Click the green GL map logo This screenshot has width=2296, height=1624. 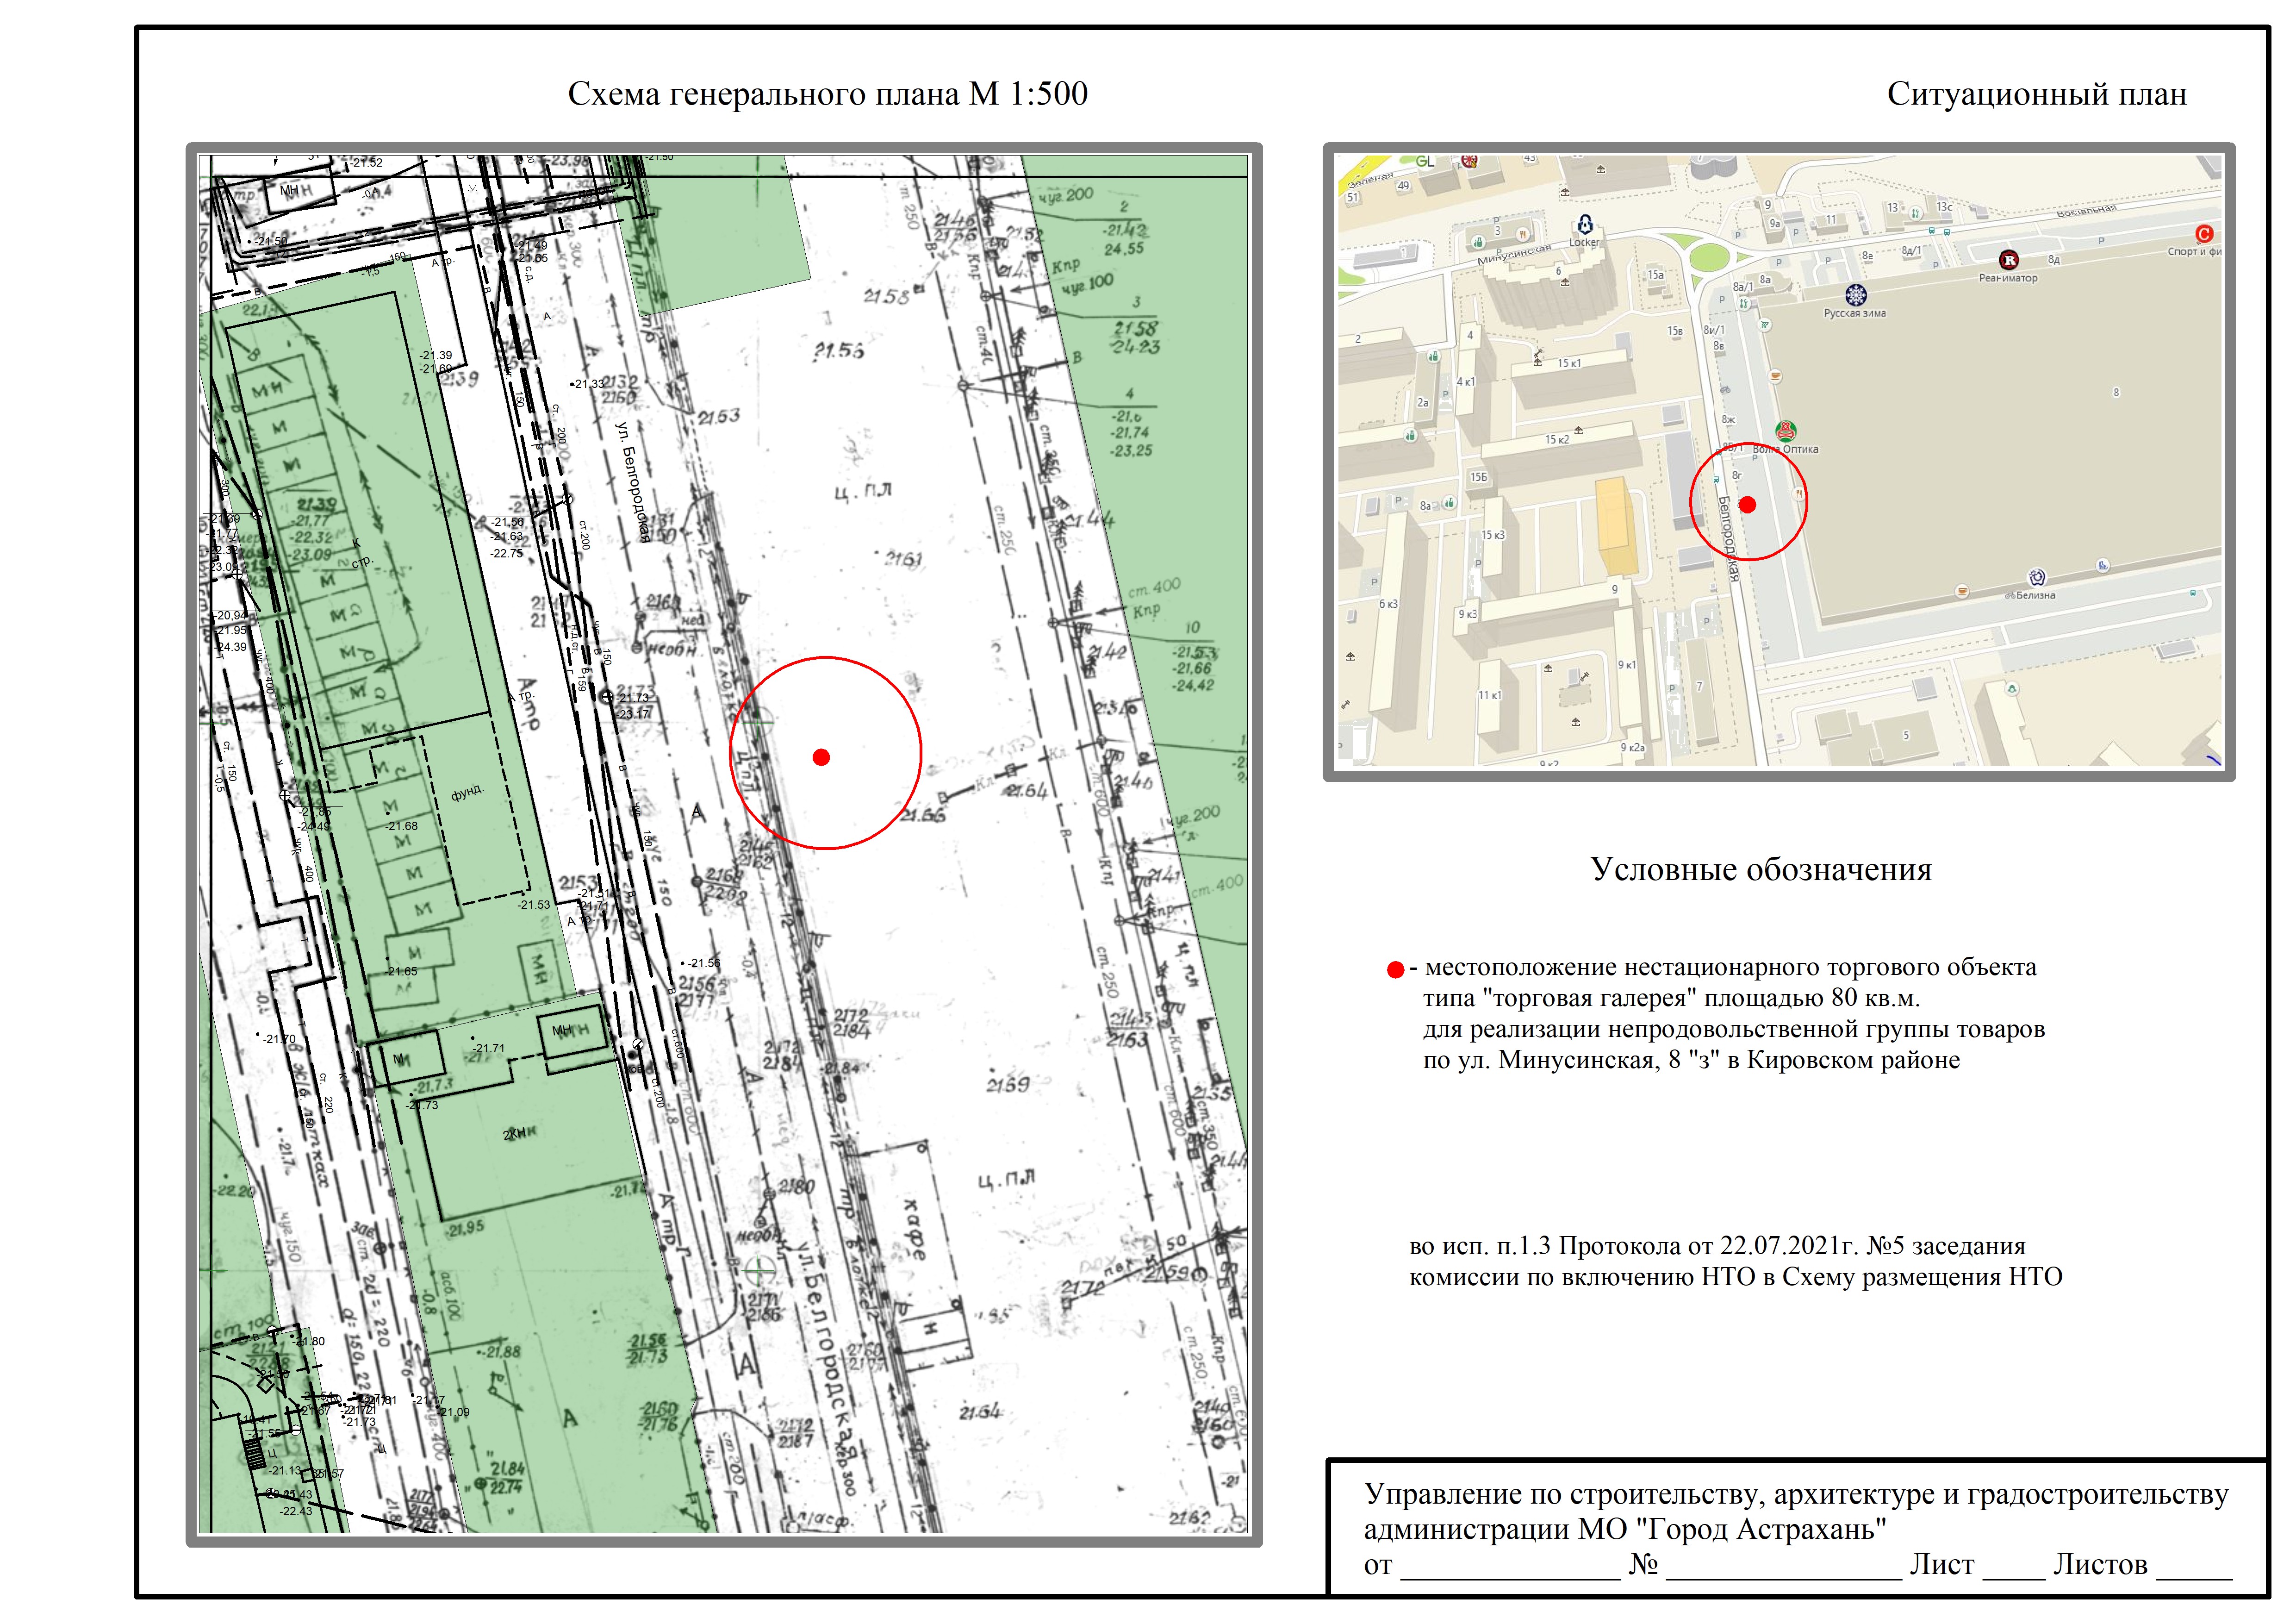1425,161
